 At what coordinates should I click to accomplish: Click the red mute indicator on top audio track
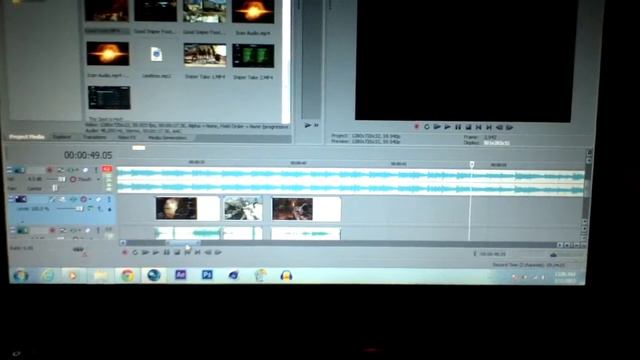[x=107, y=169]
